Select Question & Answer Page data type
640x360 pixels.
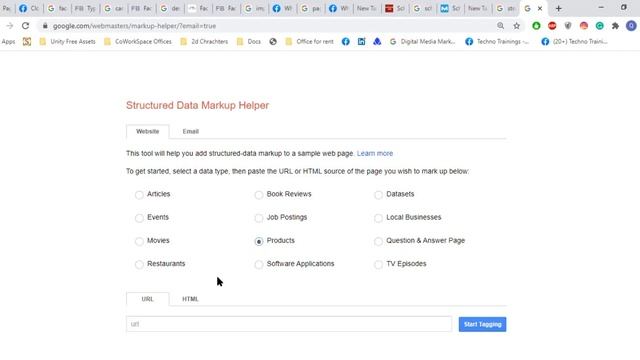click(x=378, y=241)
